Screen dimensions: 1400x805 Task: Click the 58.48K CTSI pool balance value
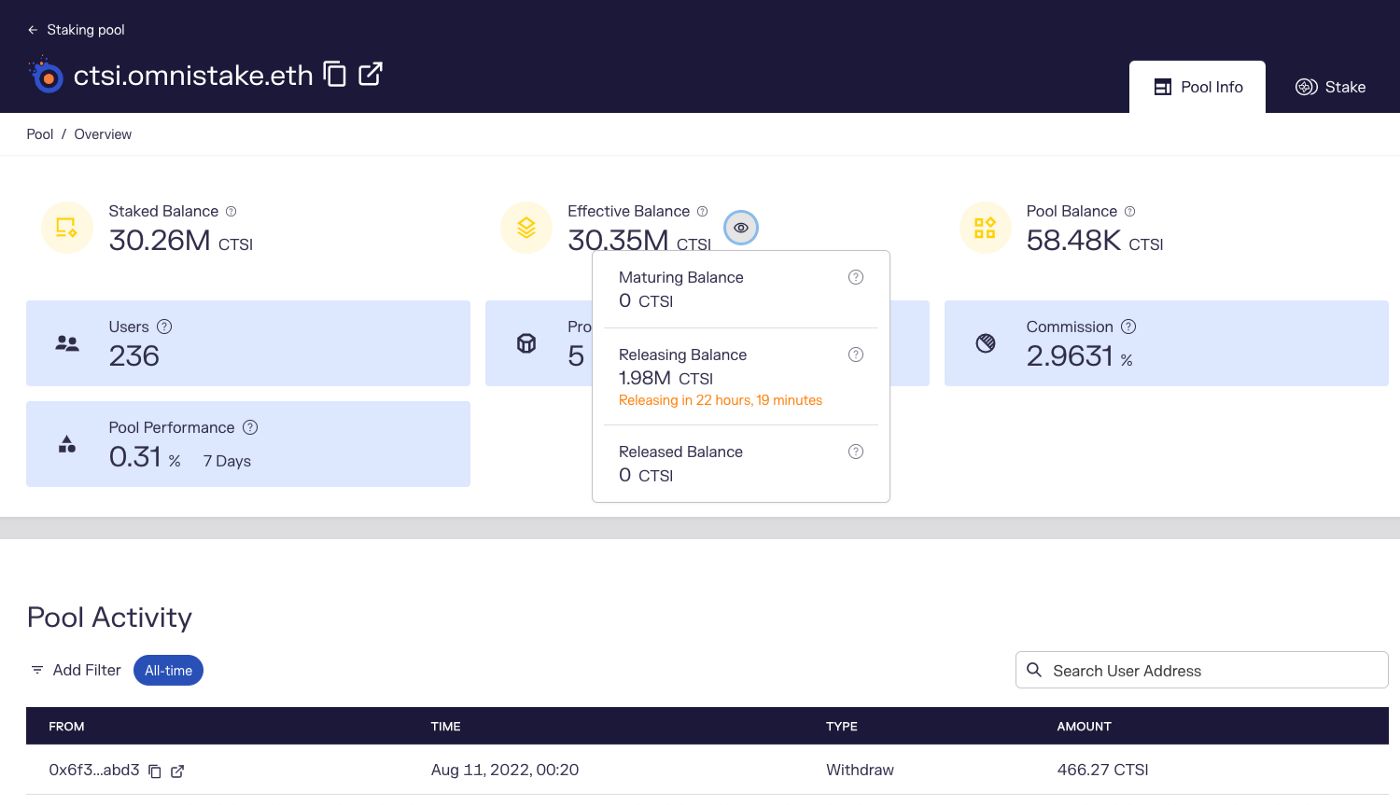point(1095,240)
